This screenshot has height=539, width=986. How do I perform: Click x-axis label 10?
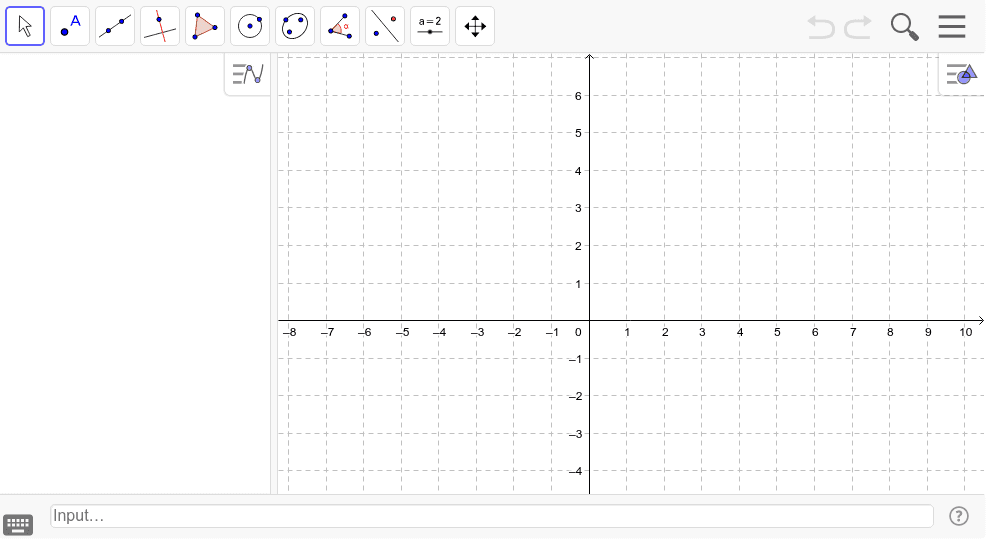(x=966, y=332)
